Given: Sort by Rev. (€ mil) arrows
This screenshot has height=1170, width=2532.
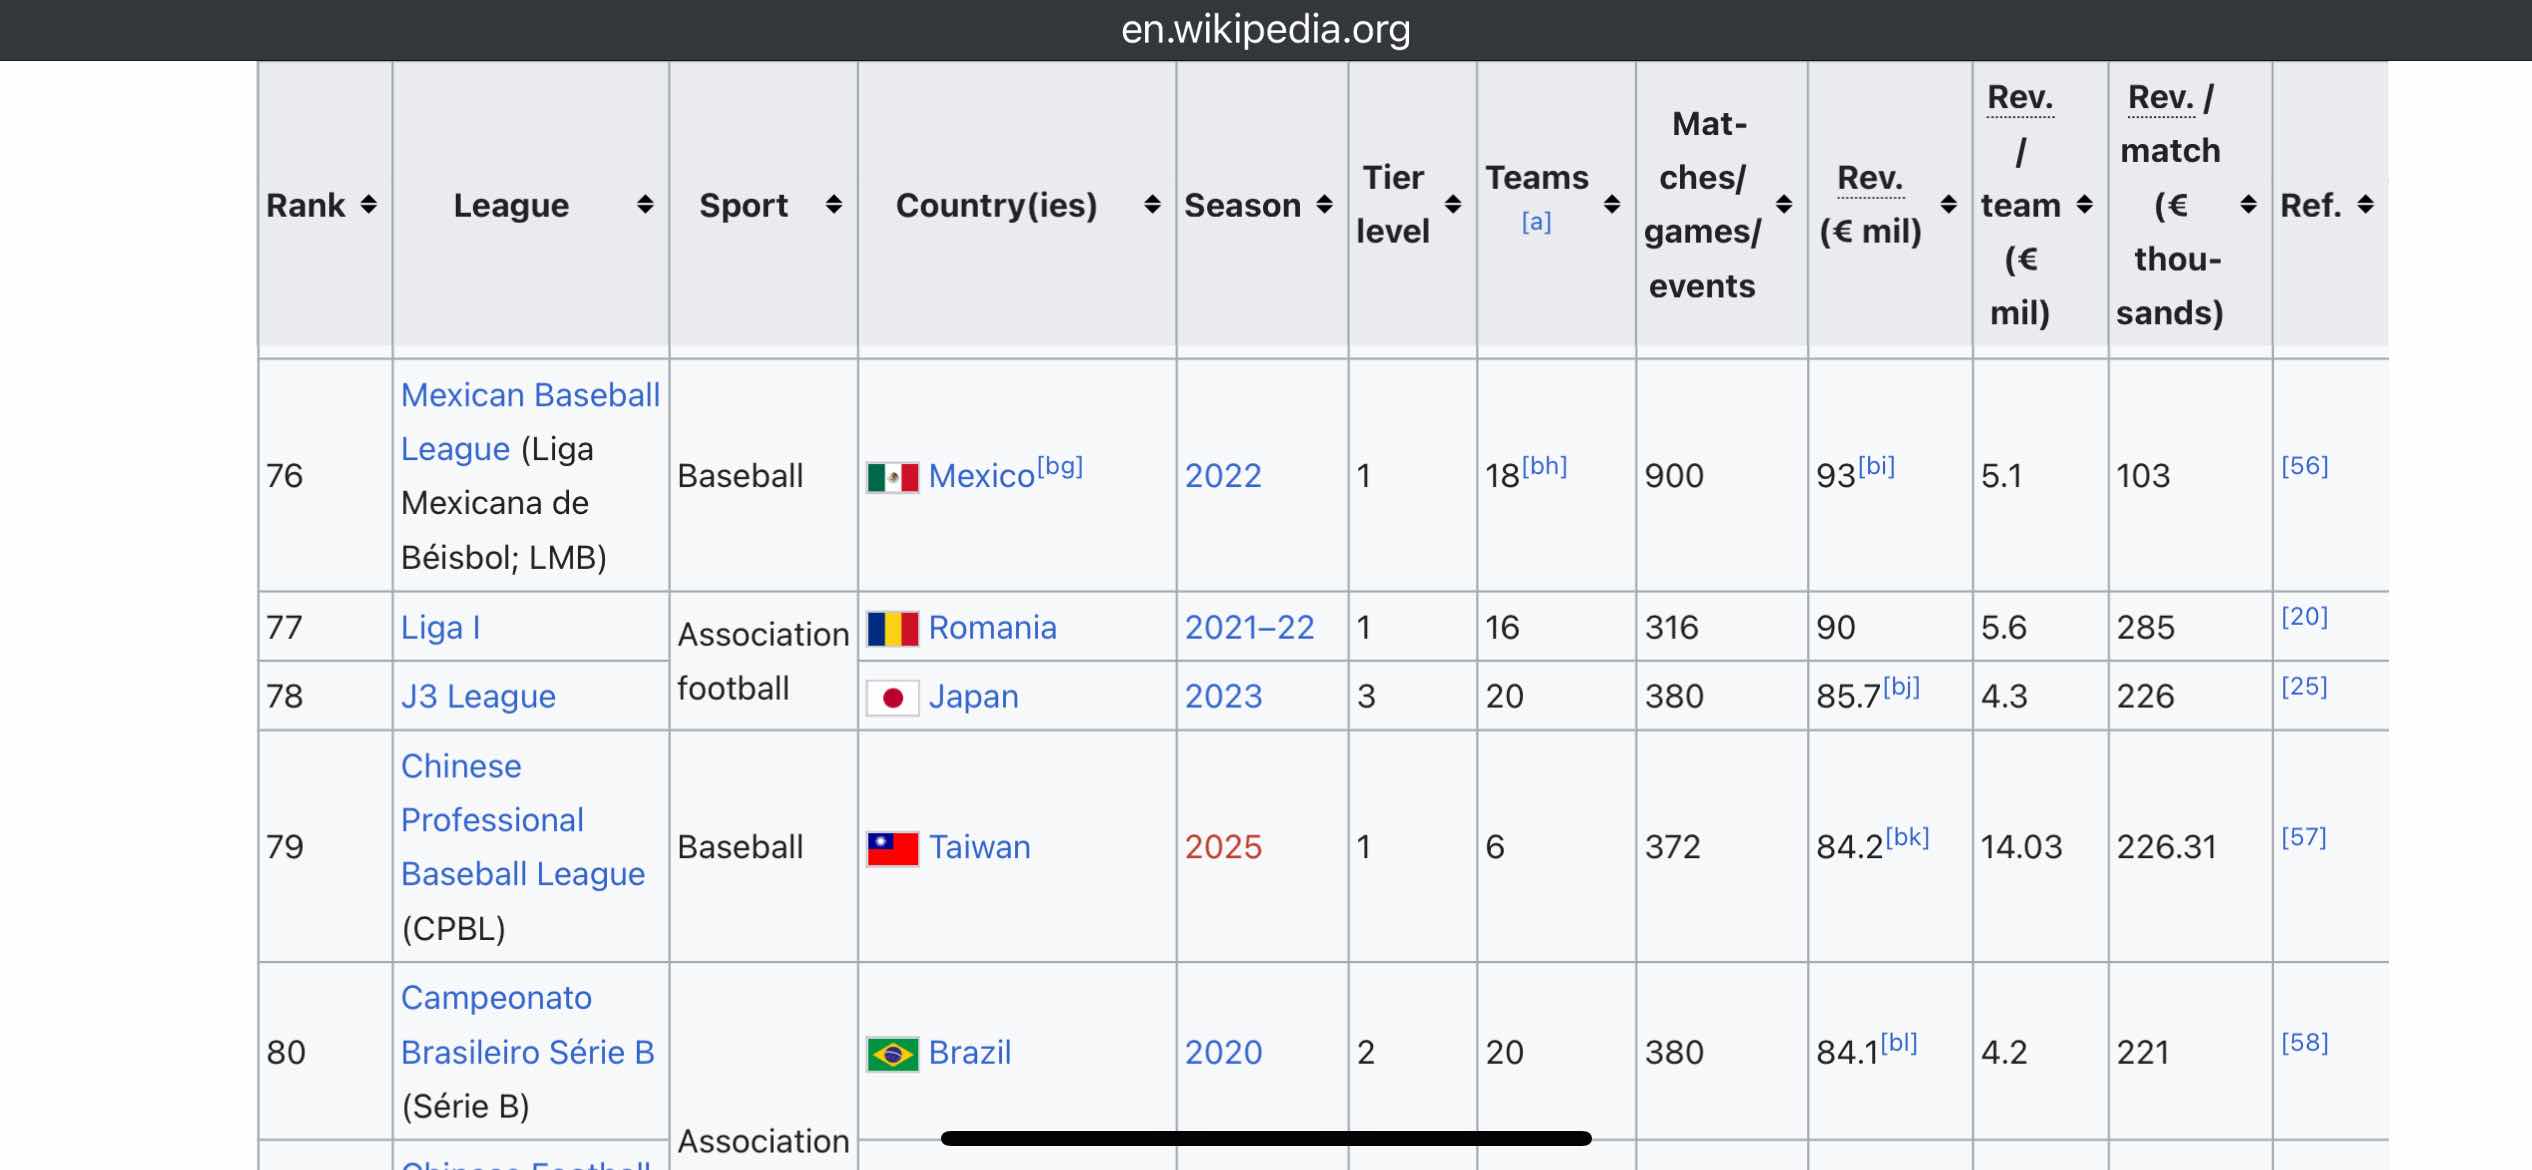Looking at the screenshot, I should point(1948,205).
